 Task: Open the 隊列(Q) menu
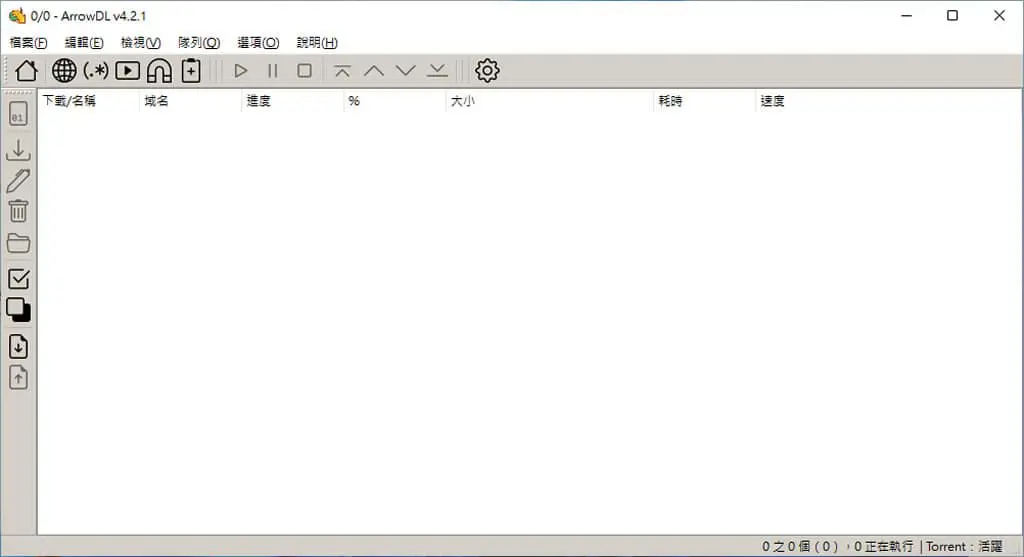click(199, 42)
